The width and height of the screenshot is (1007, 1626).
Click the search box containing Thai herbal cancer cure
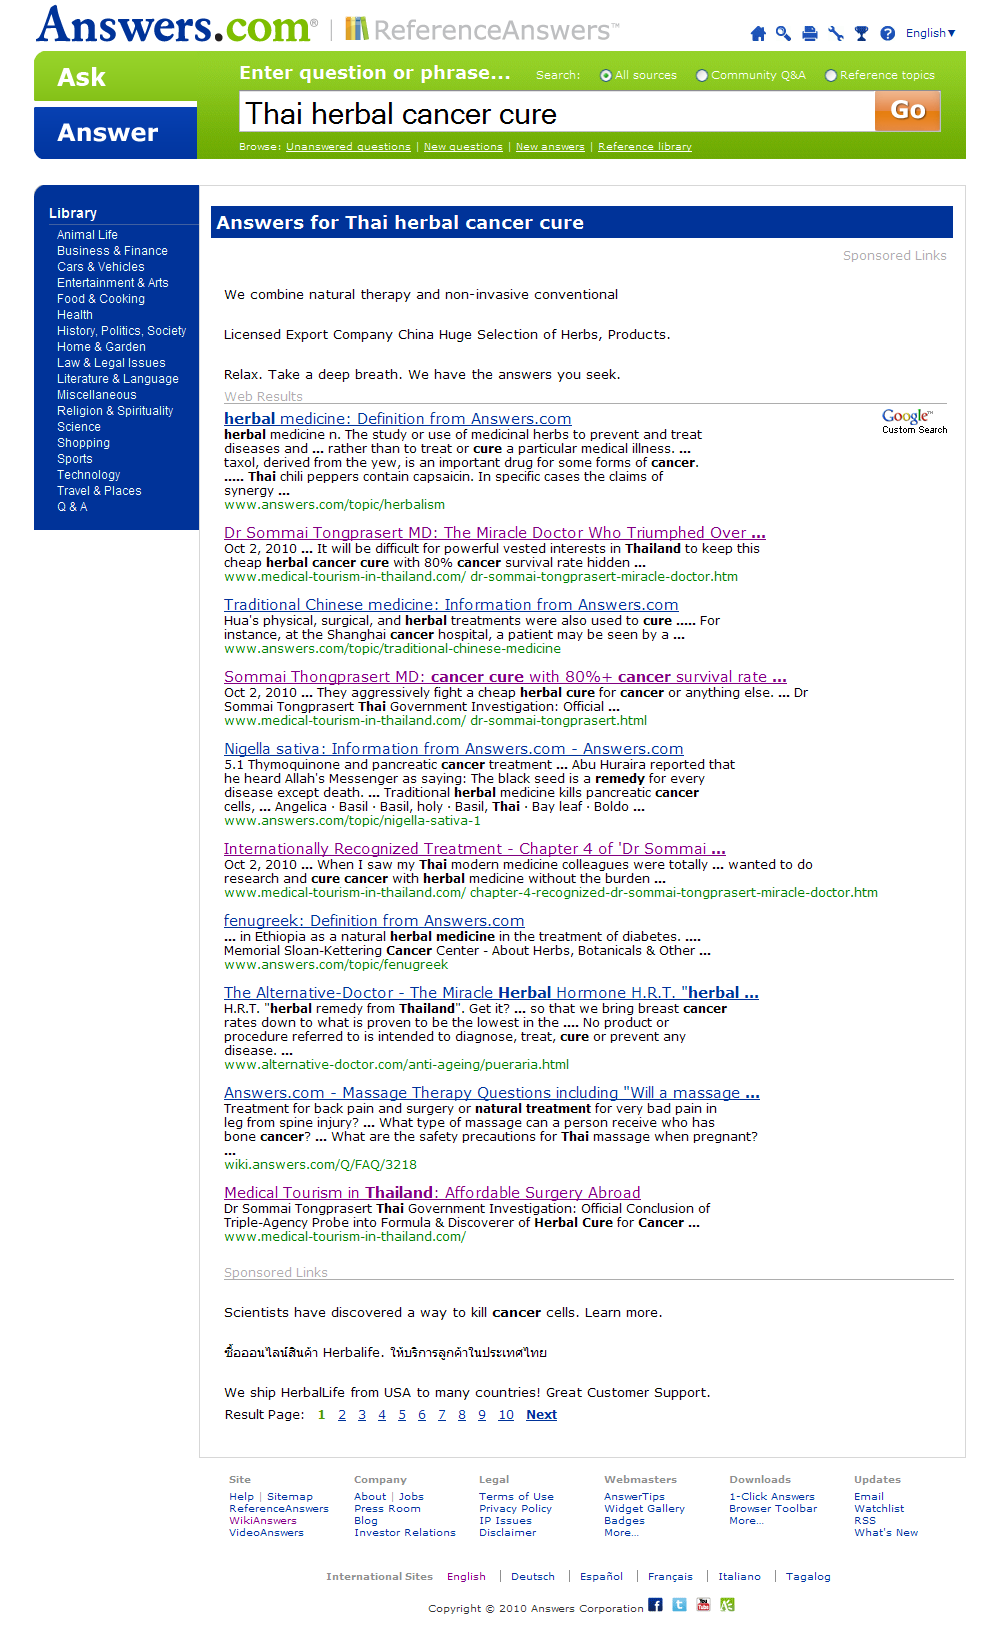tap(556, 114)
